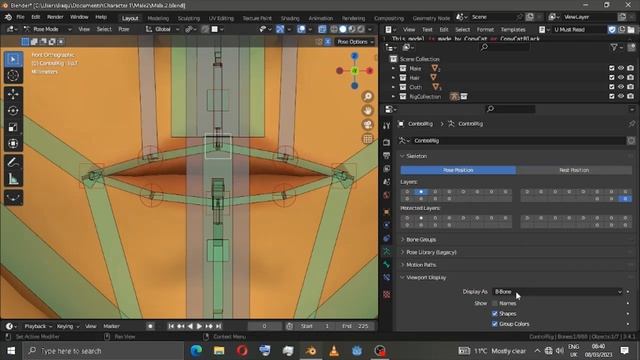The width and height of the screenshot is (640, 360).
Task: Open the text editor Templates menu
Action: click(513, 29)
